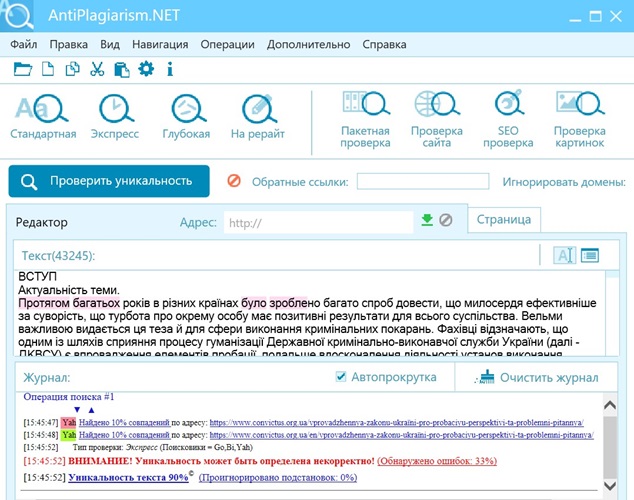Open the Навигация menu
The height and width of the screenshot is (500, 634).
pyautogui.click(x=160, y=44)
